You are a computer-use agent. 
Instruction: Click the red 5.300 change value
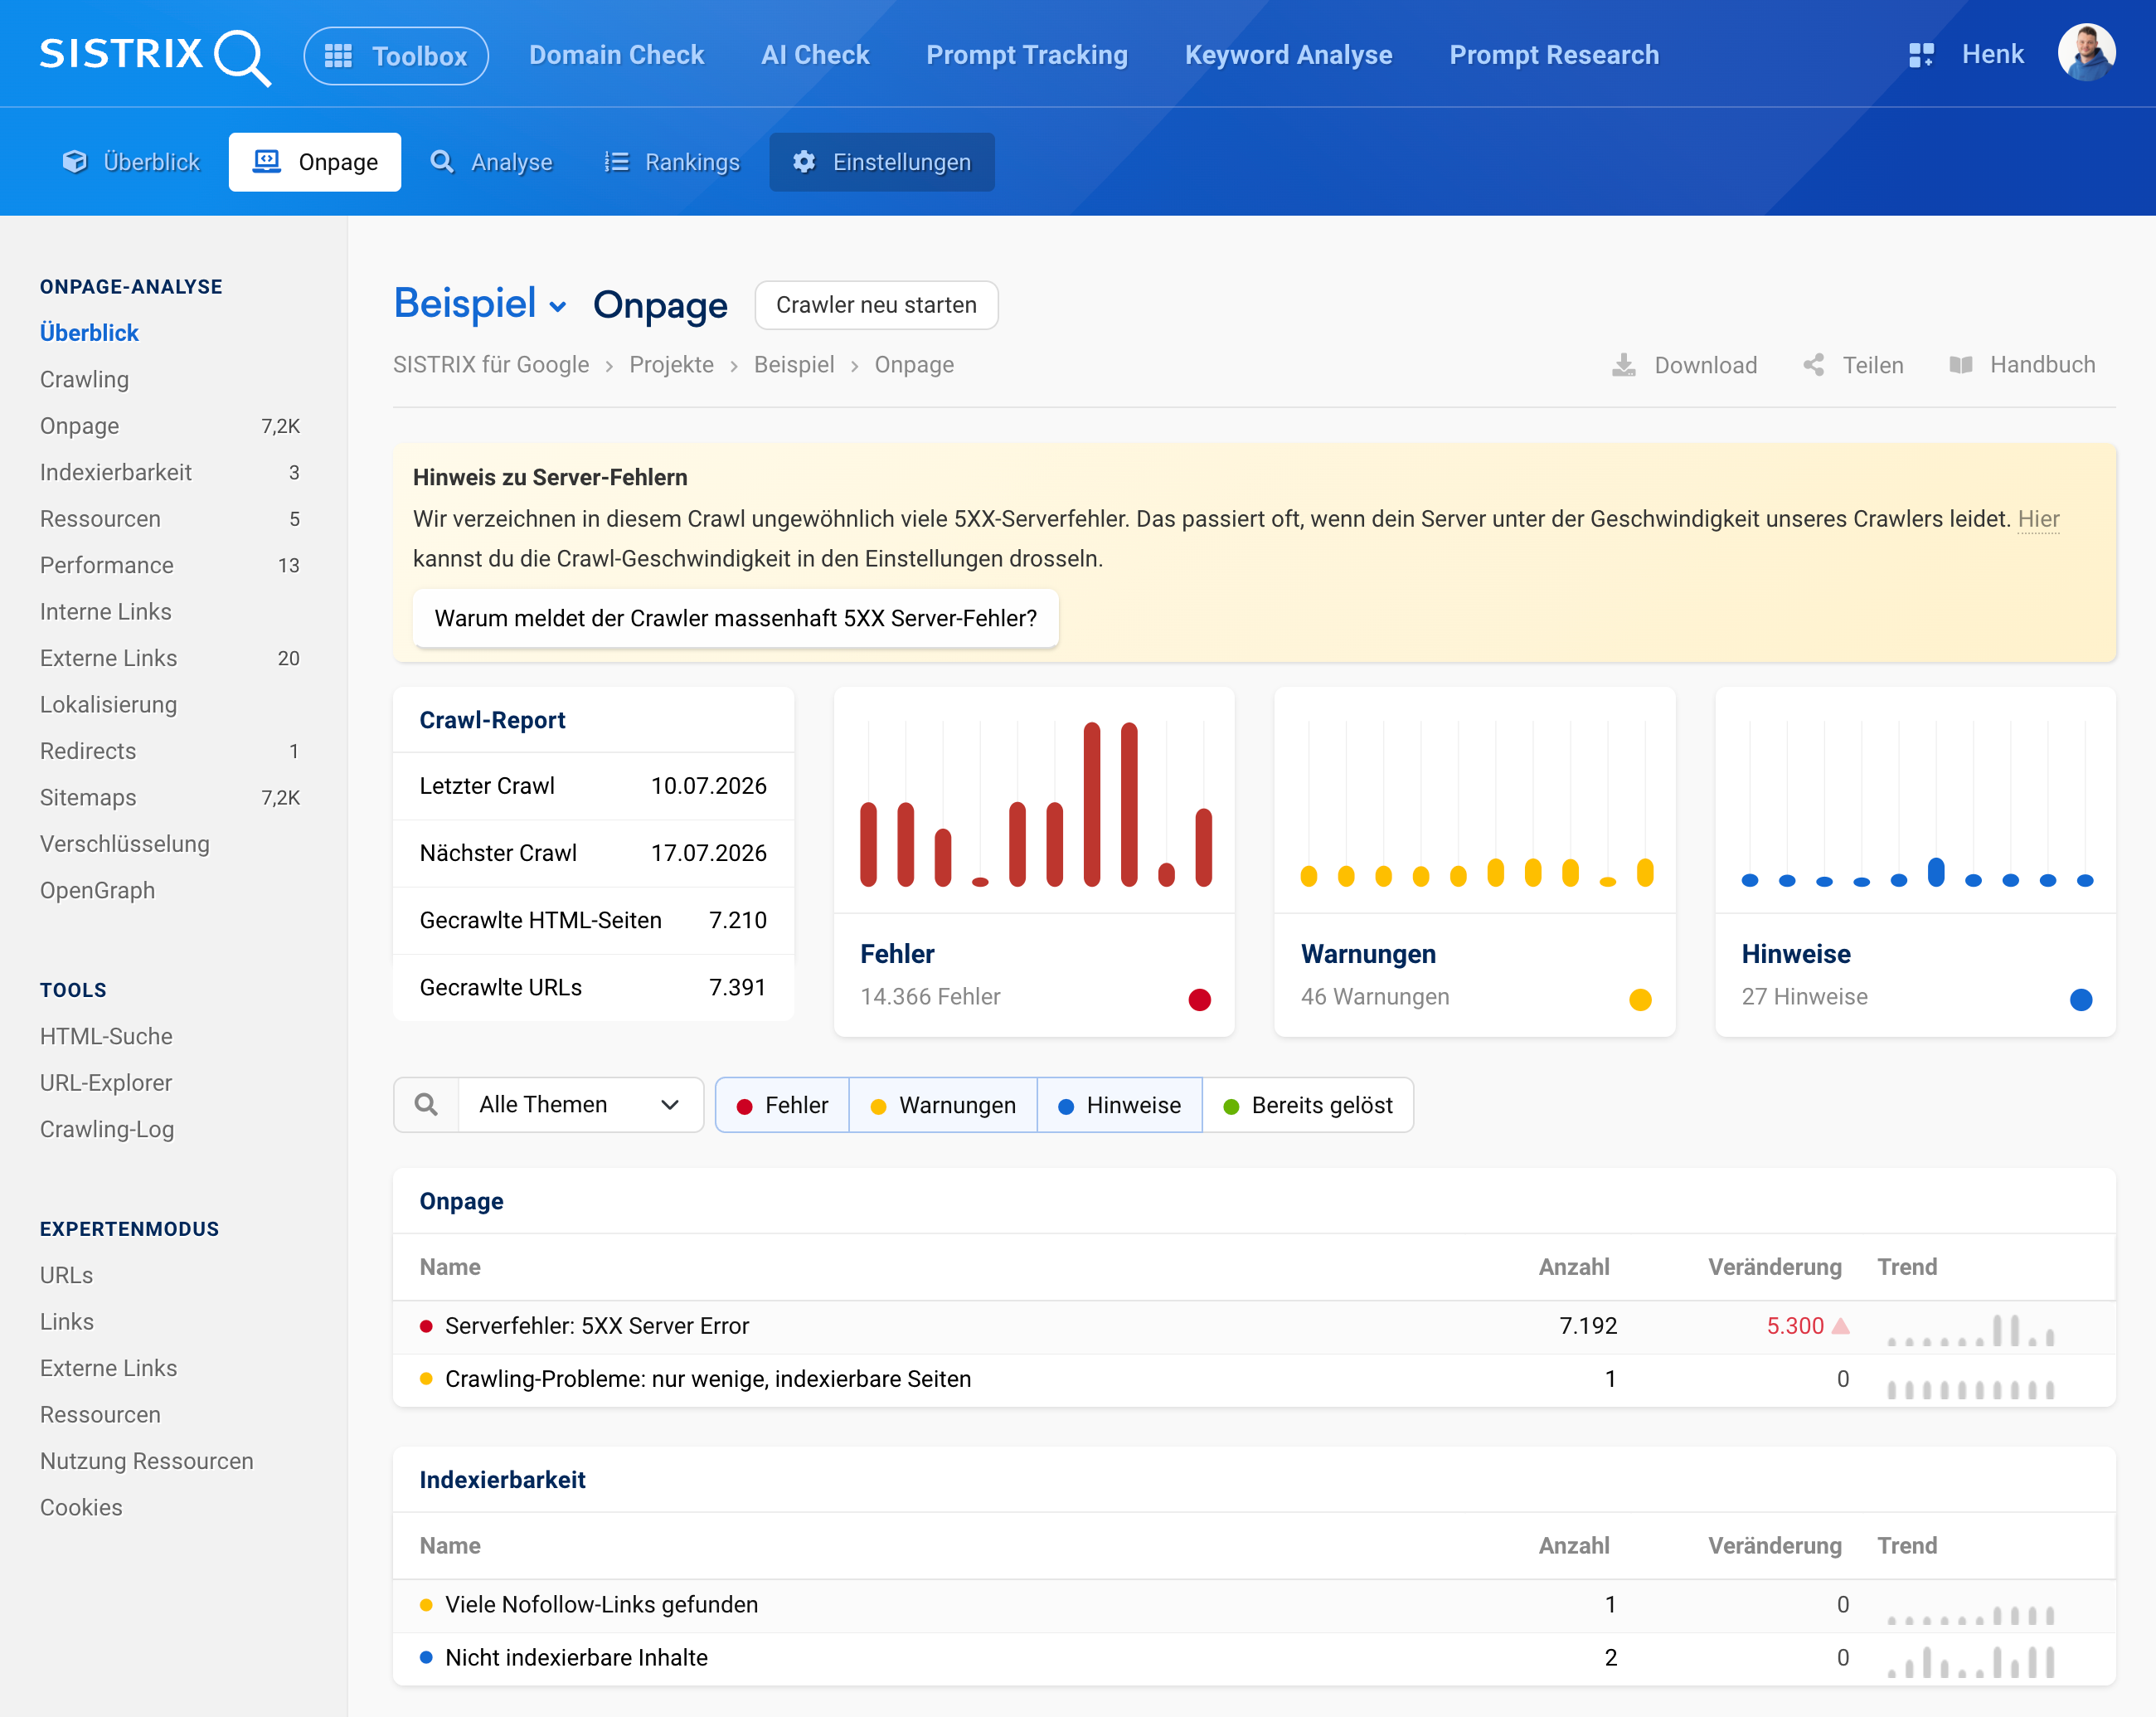[1795, 1326]
